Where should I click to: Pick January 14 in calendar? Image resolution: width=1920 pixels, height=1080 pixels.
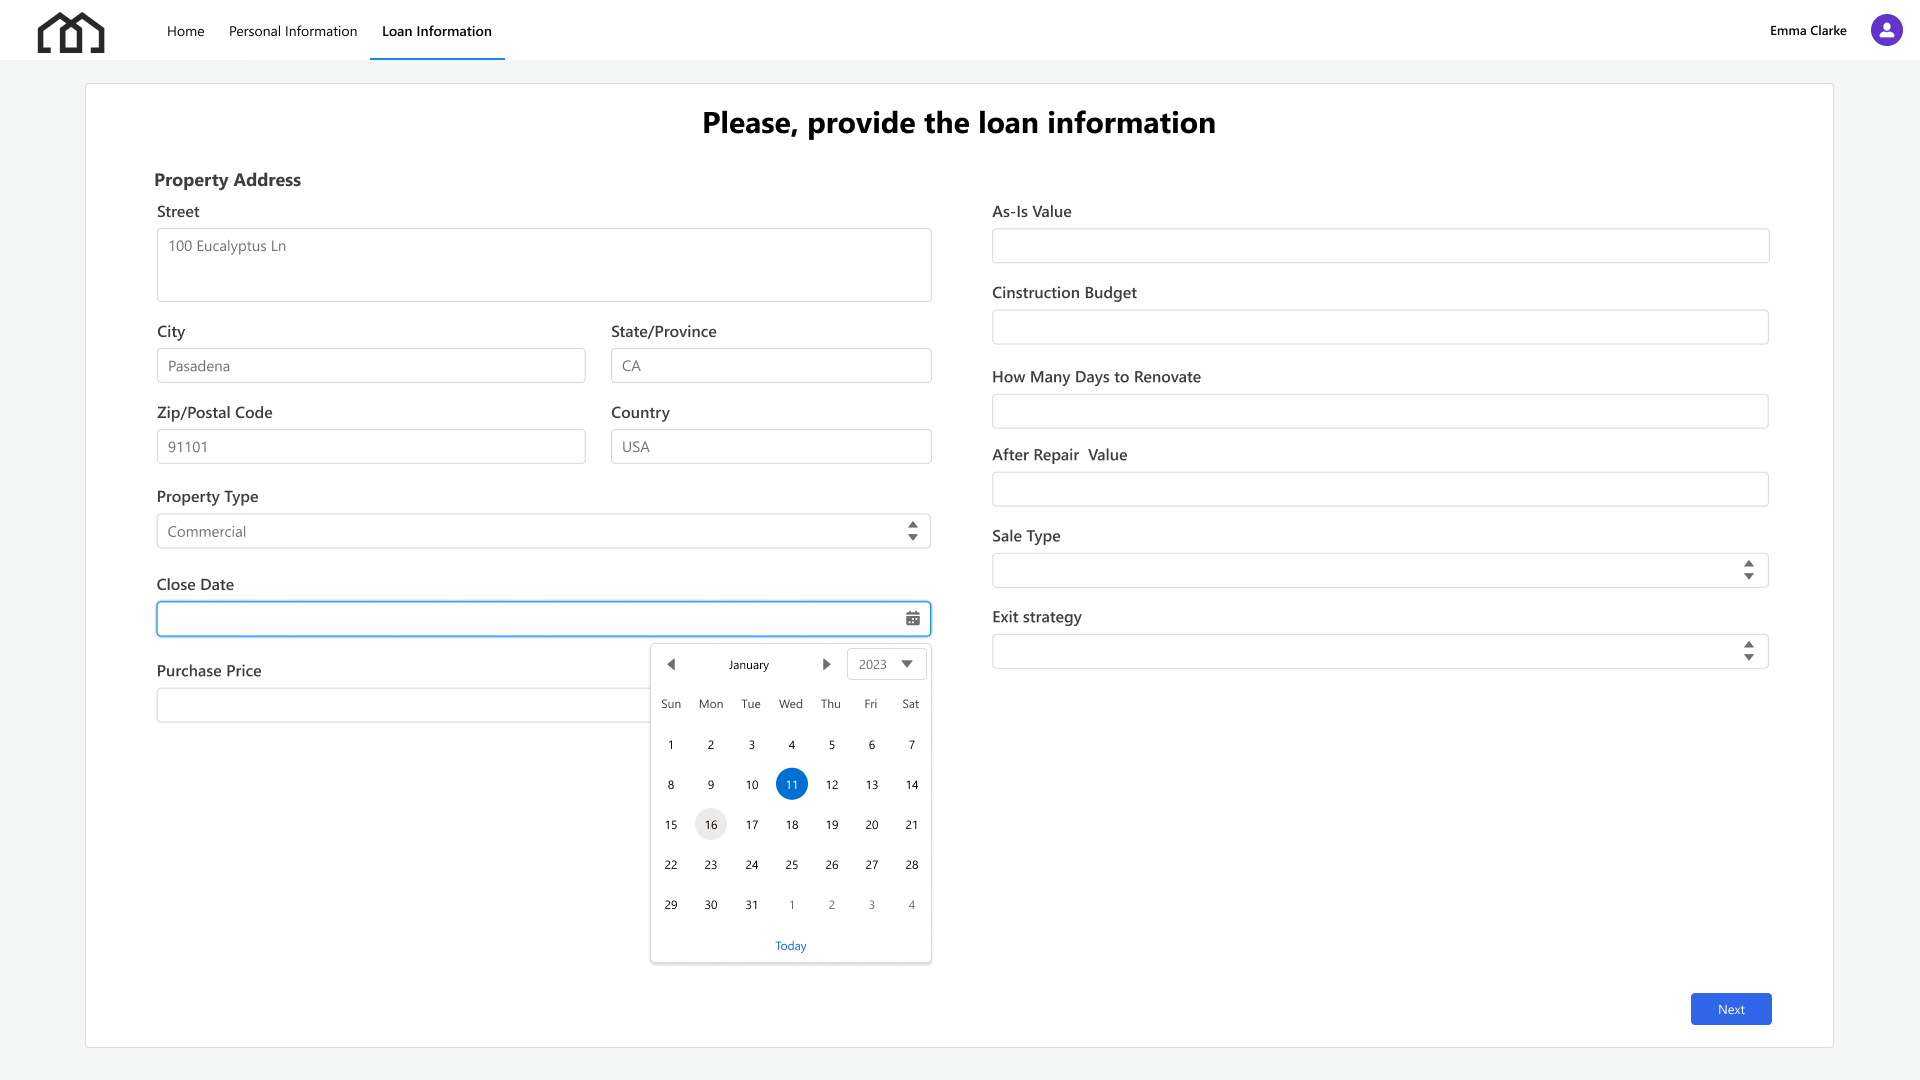(x=912, y=784)
